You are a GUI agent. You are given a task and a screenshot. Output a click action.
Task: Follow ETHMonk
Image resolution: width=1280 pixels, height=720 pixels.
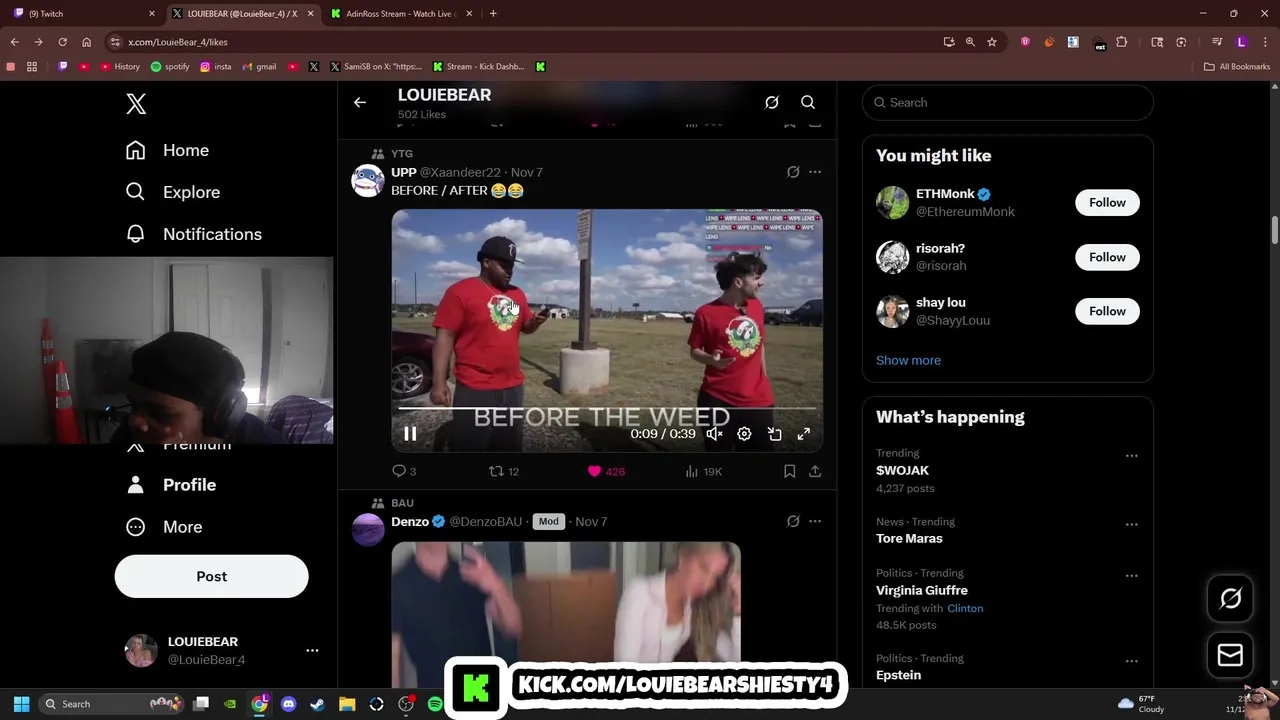pos(1107,203)
